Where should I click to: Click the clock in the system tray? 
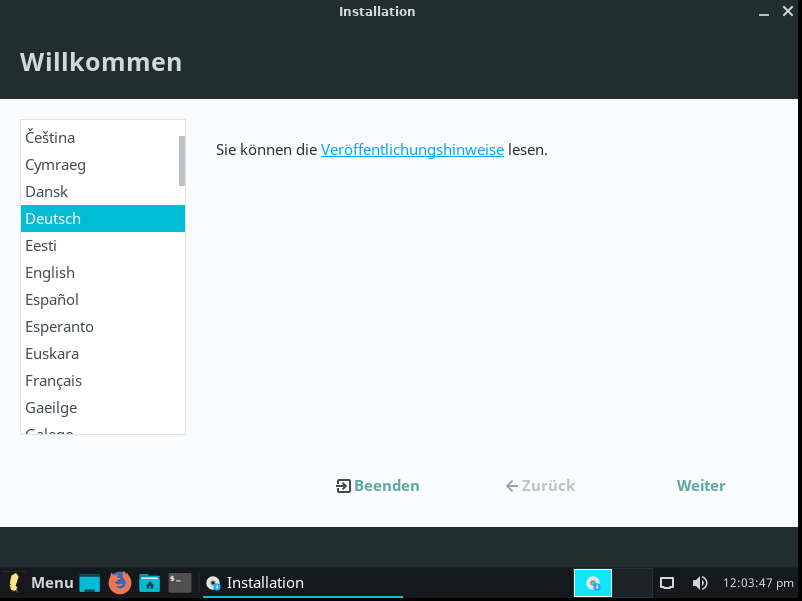click(758, 583)
